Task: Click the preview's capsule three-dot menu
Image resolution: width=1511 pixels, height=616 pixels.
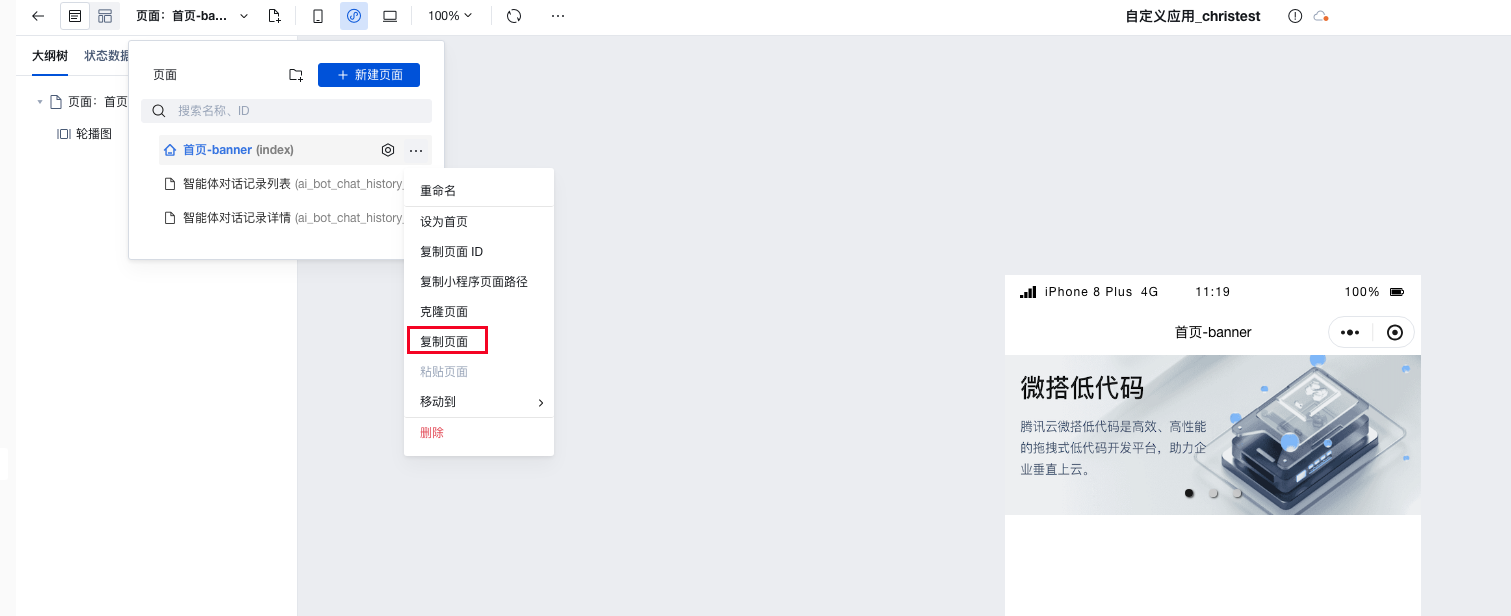Action: (1350, 333)
